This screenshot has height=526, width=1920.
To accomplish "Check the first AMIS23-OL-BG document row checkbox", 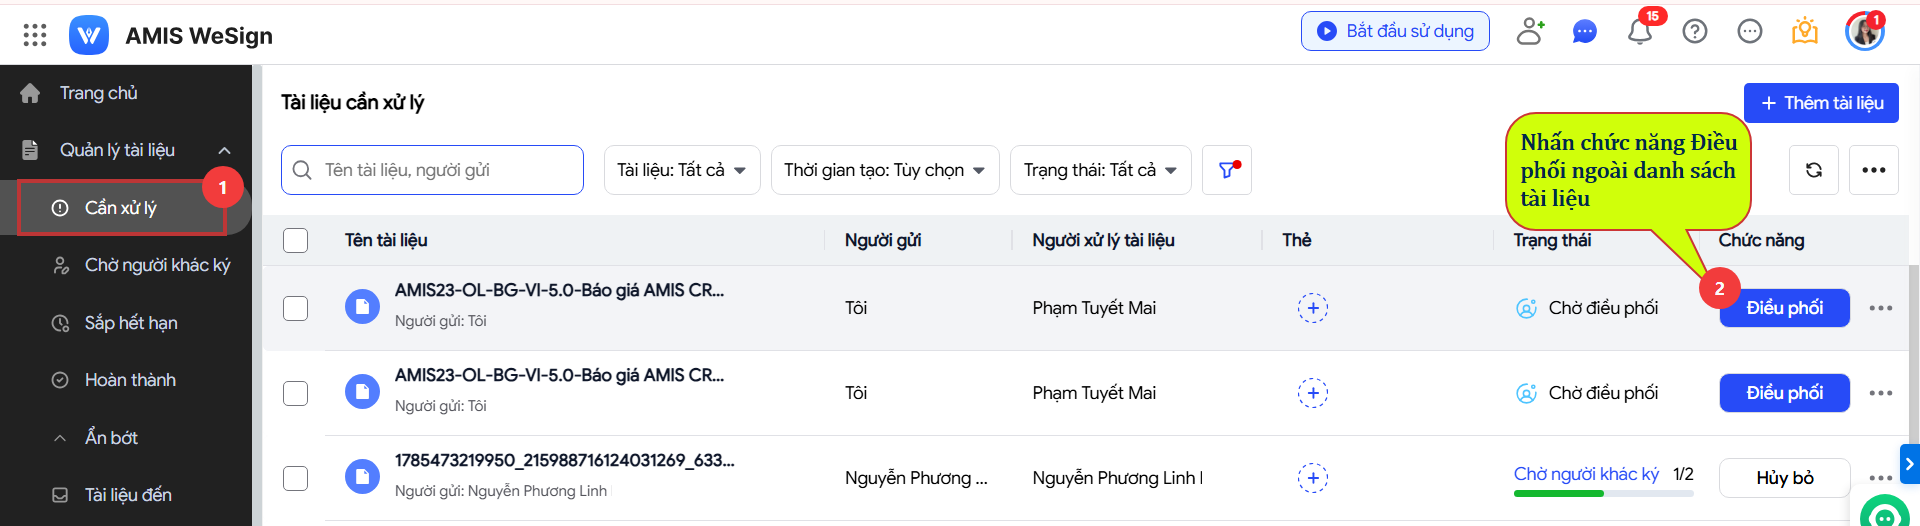I will [296, 308].
